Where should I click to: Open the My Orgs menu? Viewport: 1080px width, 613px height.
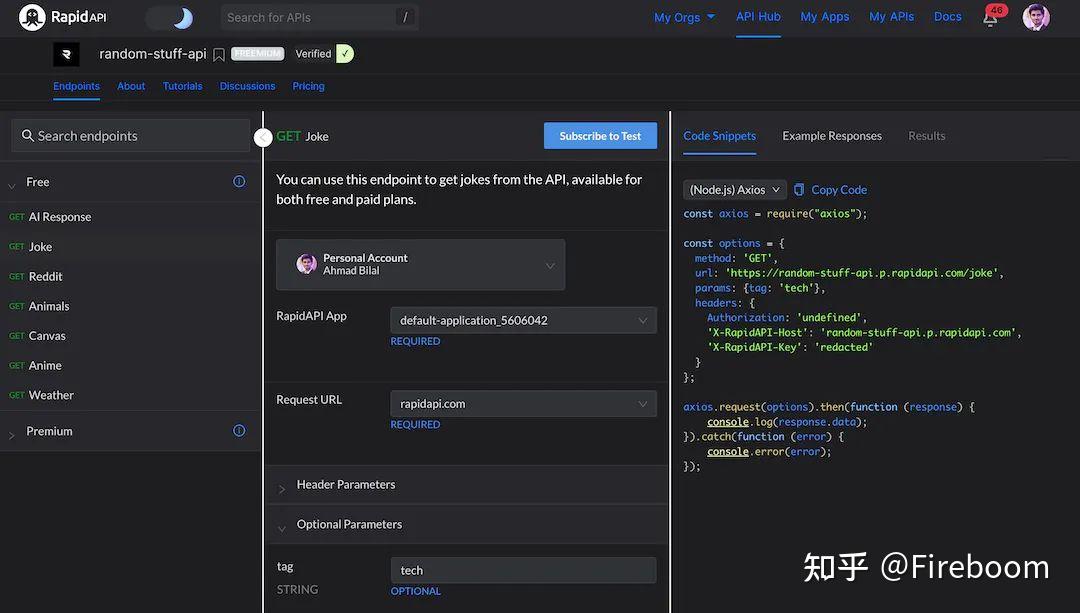pos(685,17)
